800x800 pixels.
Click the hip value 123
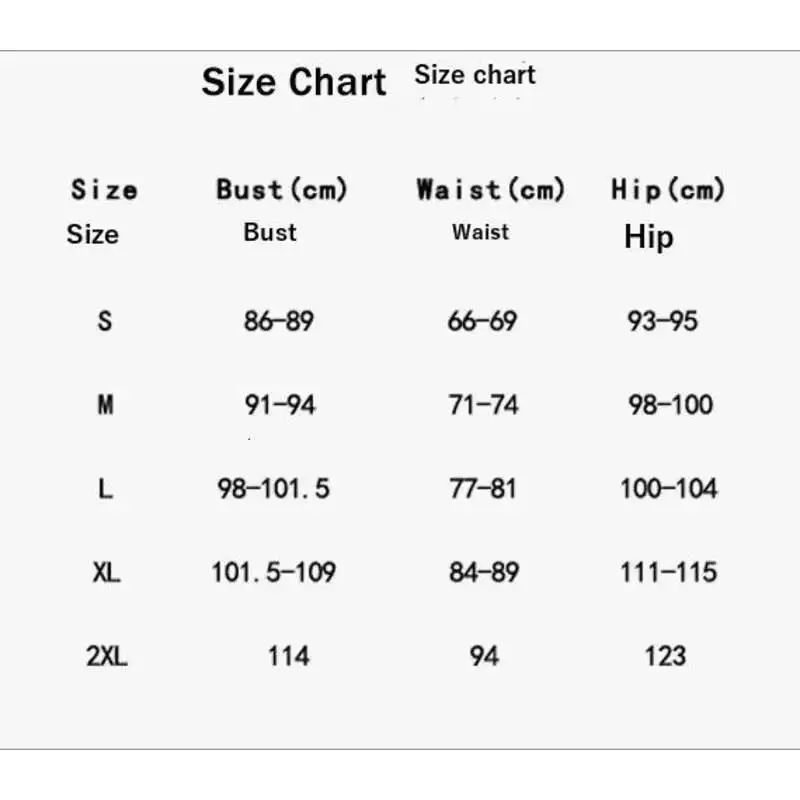point(665,656)
